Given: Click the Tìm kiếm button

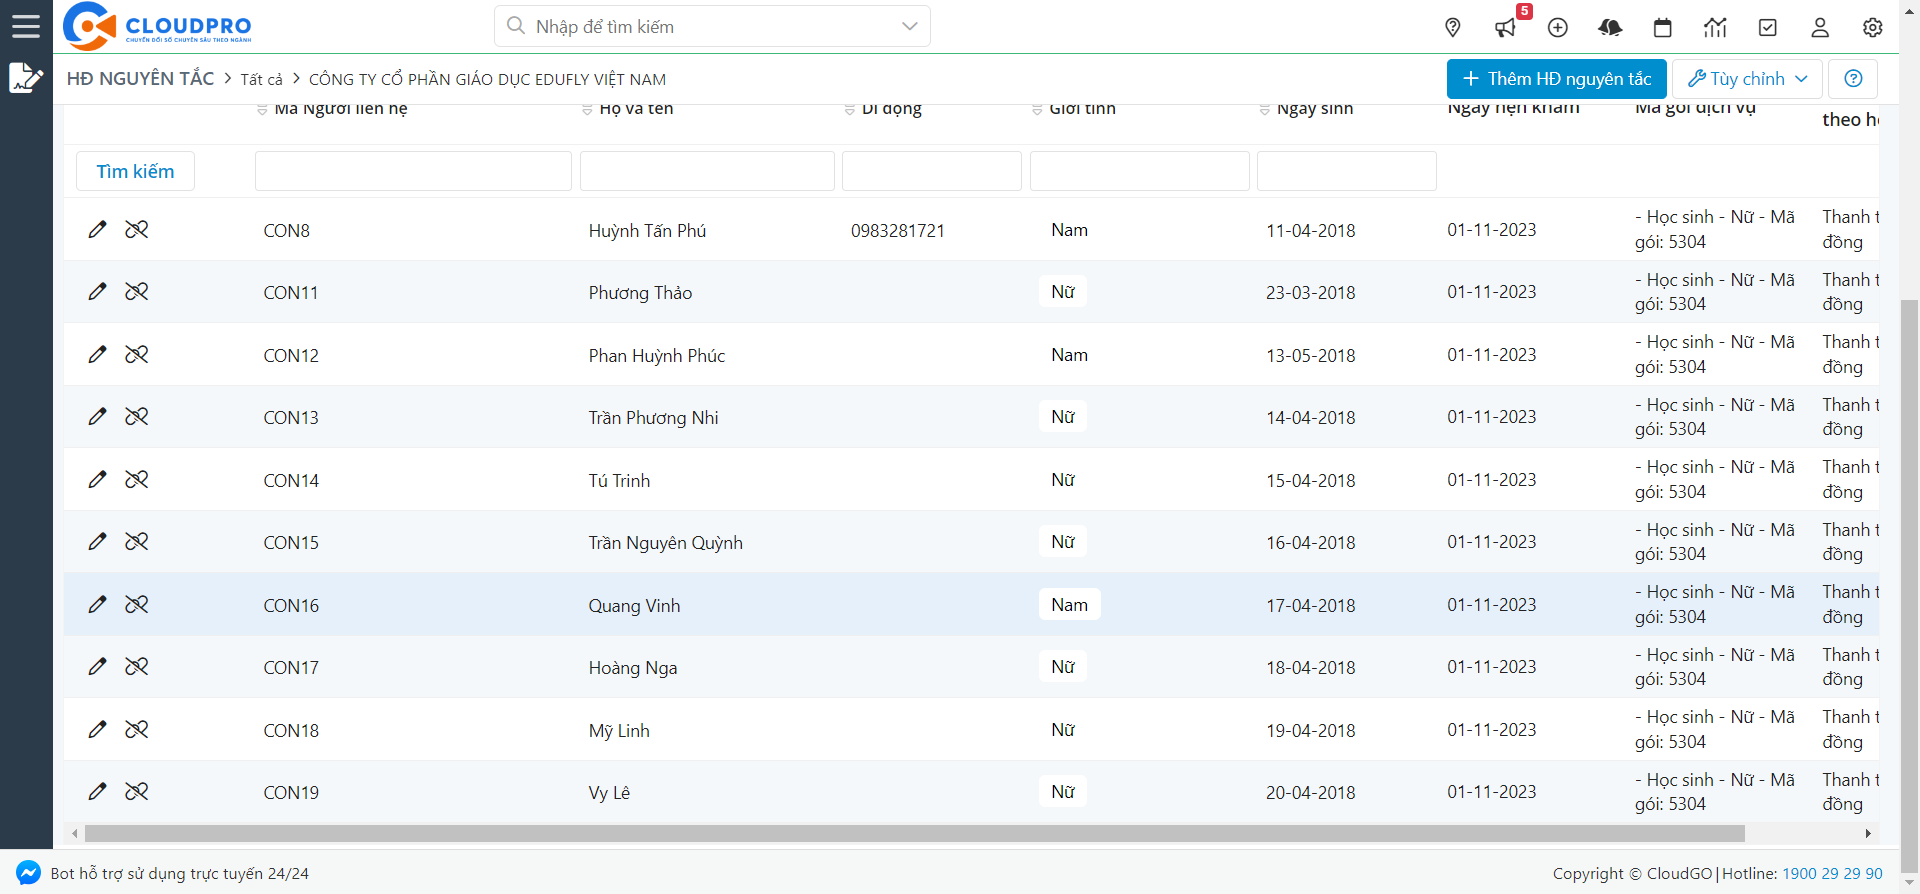Looking at the screenshot, I should point(135,171).
